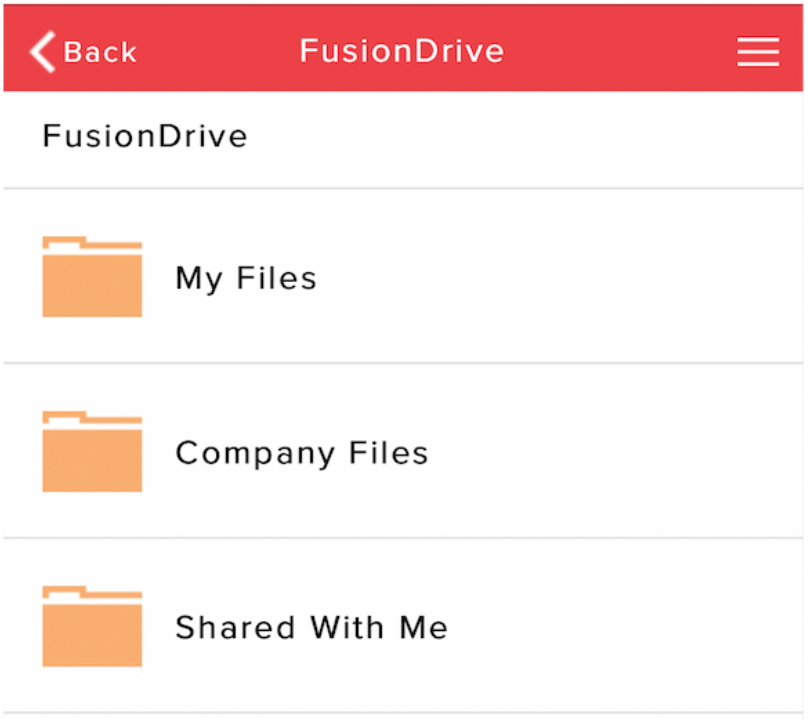Viewport: 808px width, 720px height.
Task: Open the hamburger menu
Action: [758, 51]
